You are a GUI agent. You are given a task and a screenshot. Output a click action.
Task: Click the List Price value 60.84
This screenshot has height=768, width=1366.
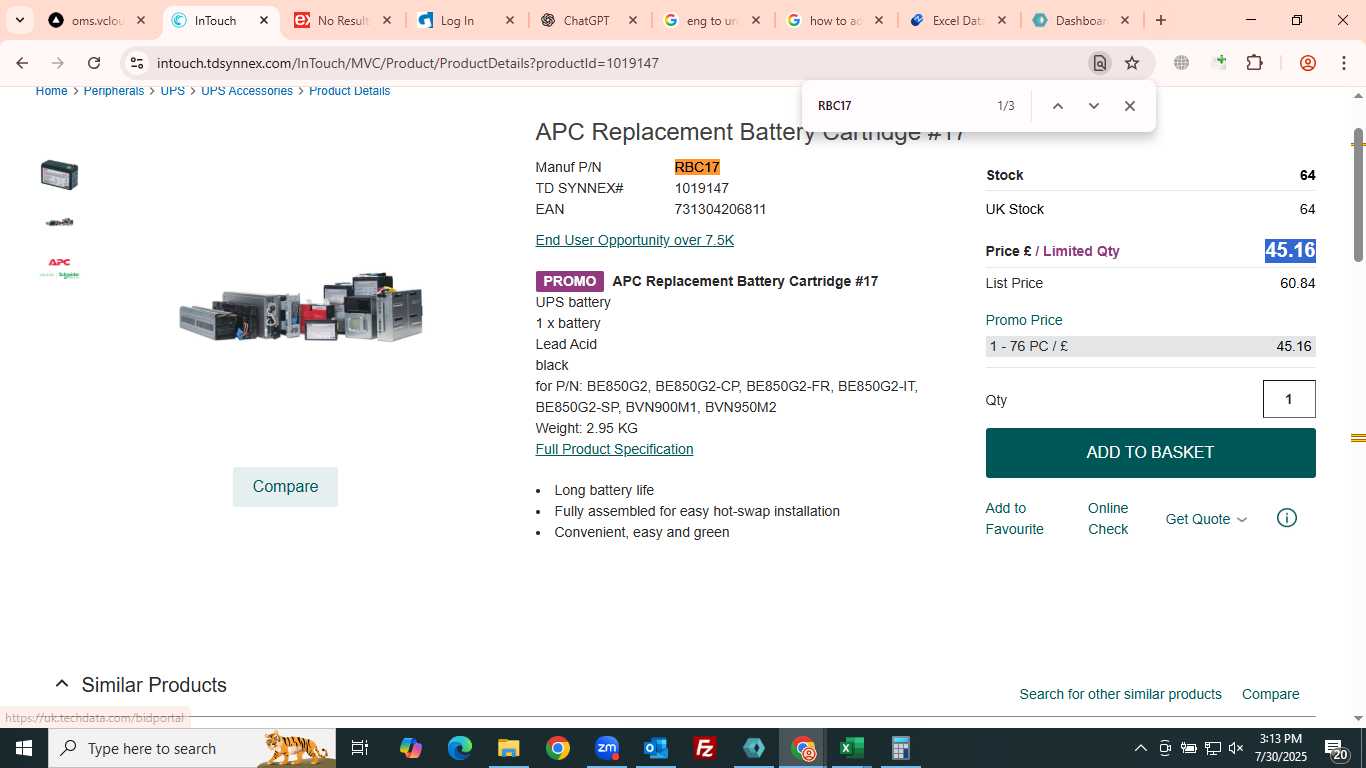coord(1298,283)
